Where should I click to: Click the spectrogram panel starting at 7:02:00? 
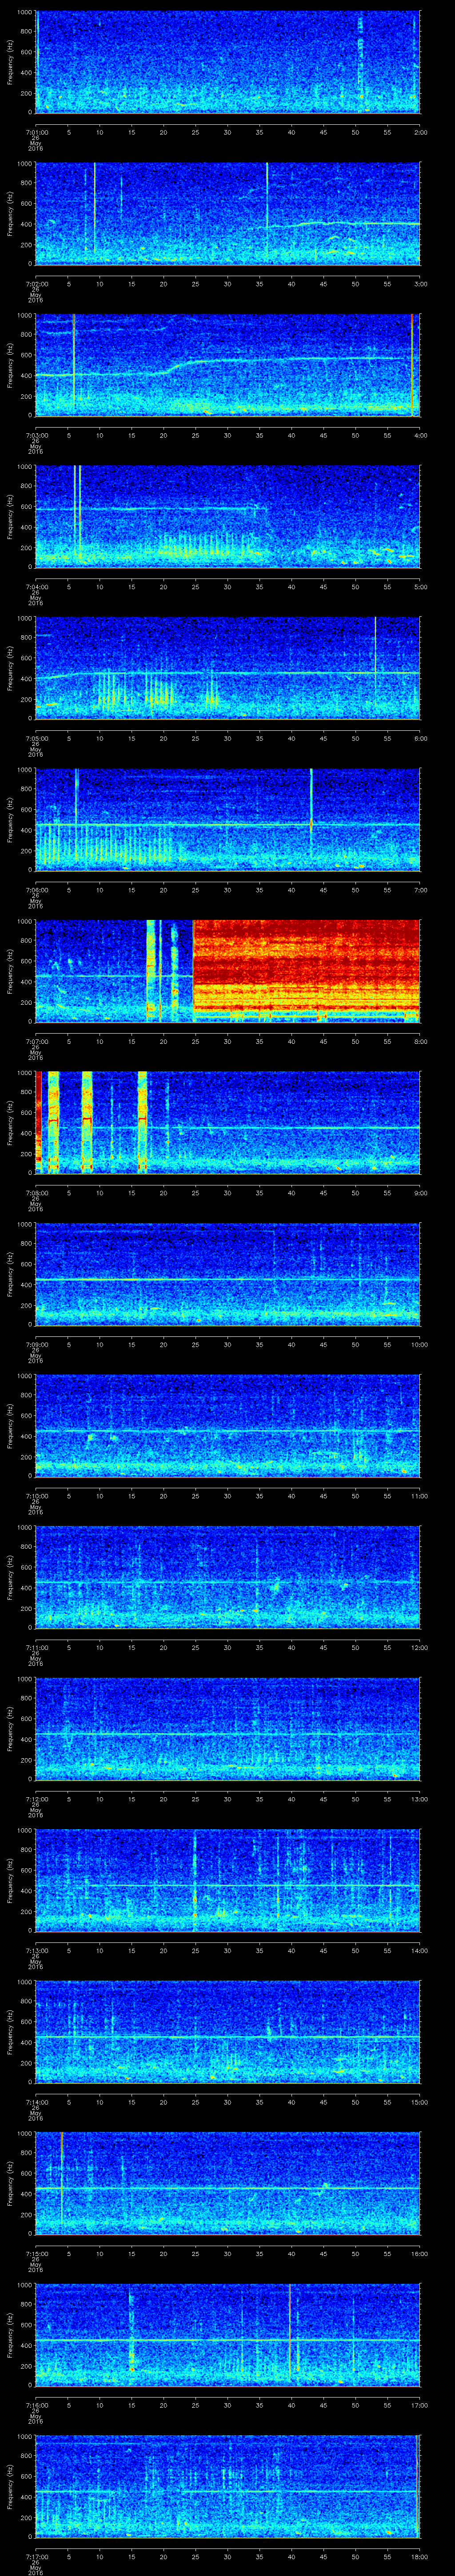pyautogui.click(x=227, y=214)
